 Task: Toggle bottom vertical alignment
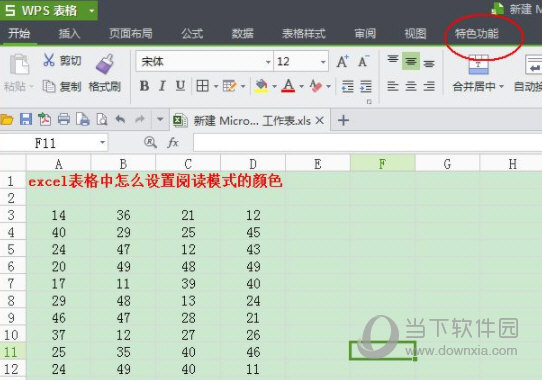coord(429,63)
